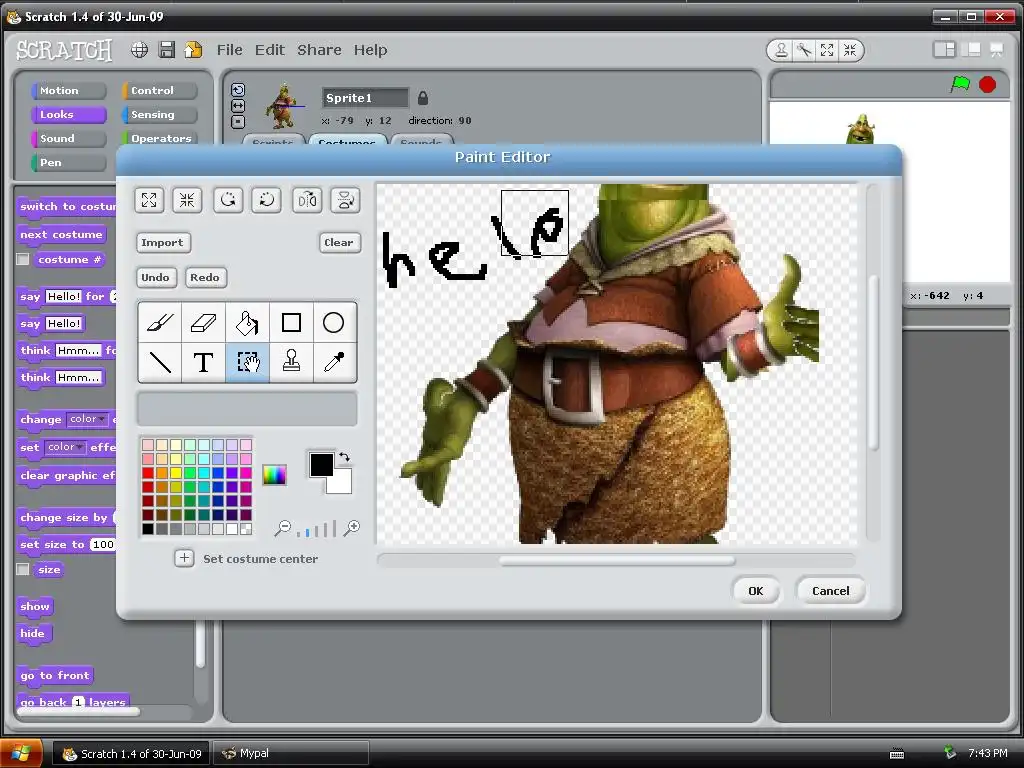Select the Stamp tool
Screen dimensions: 1024x768
(x=291, y=362)
